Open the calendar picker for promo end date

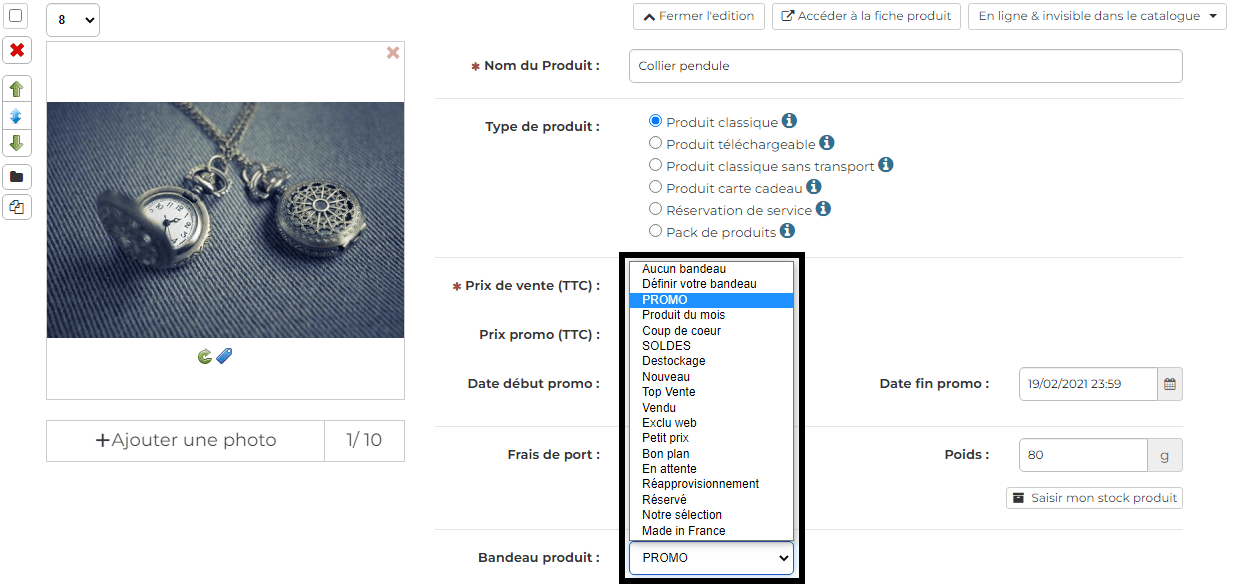(x=1170, y=384)
